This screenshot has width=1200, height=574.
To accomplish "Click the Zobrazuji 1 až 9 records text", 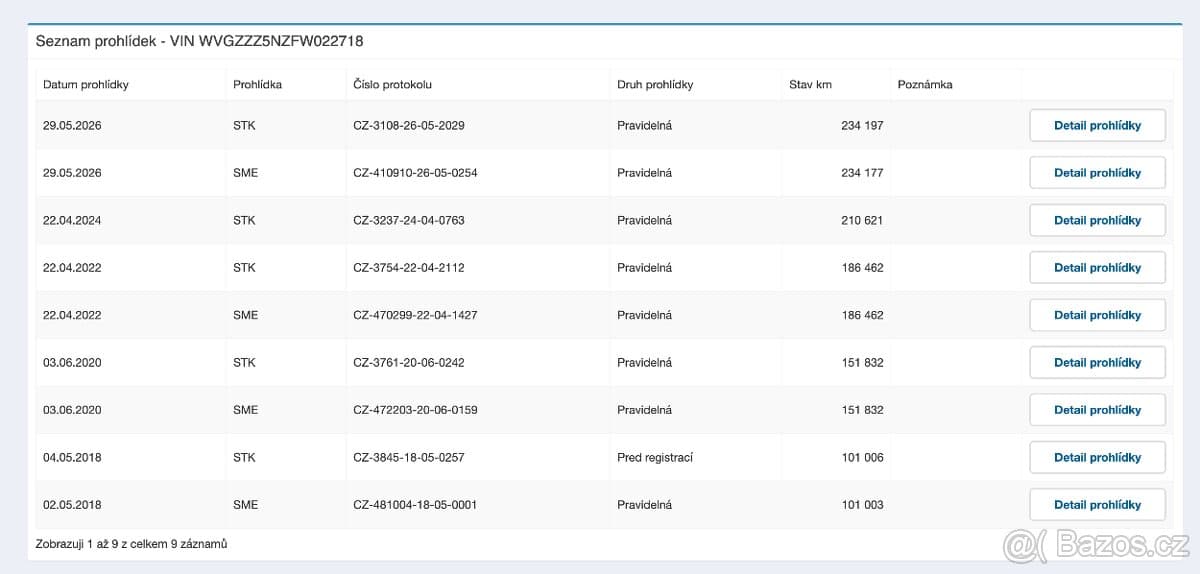I will click(131, 544).
